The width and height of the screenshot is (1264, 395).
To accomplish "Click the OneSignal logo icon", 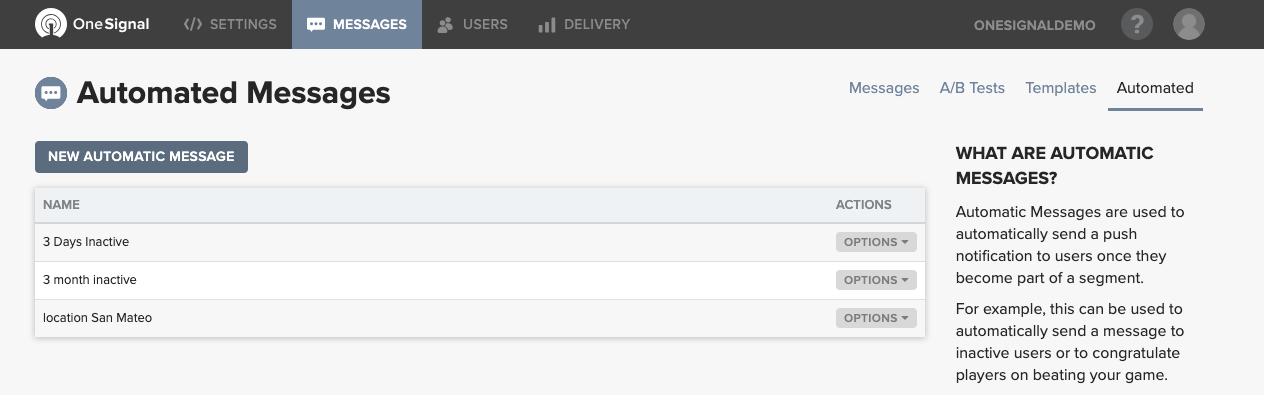I will (50, 24).
